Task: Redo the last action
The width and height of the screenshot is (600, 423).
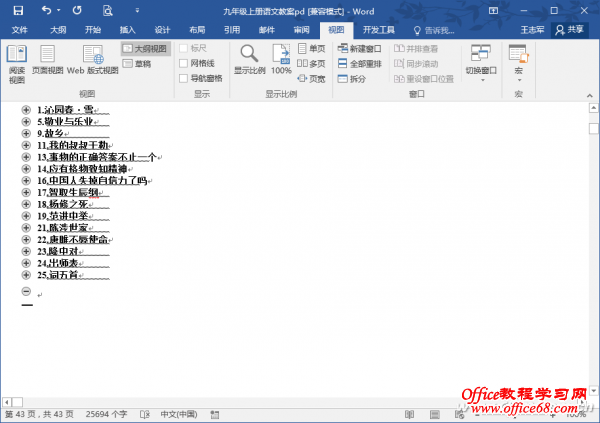Action: point(77,10)
